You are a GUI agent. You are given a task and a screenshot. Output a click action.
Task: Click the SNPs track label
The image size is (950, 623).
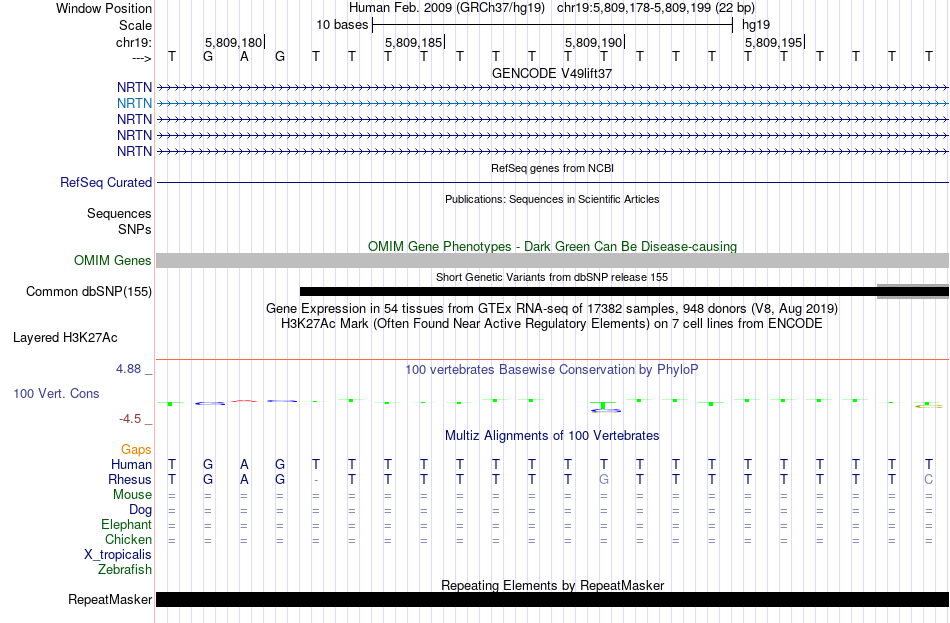click(135, 230)
